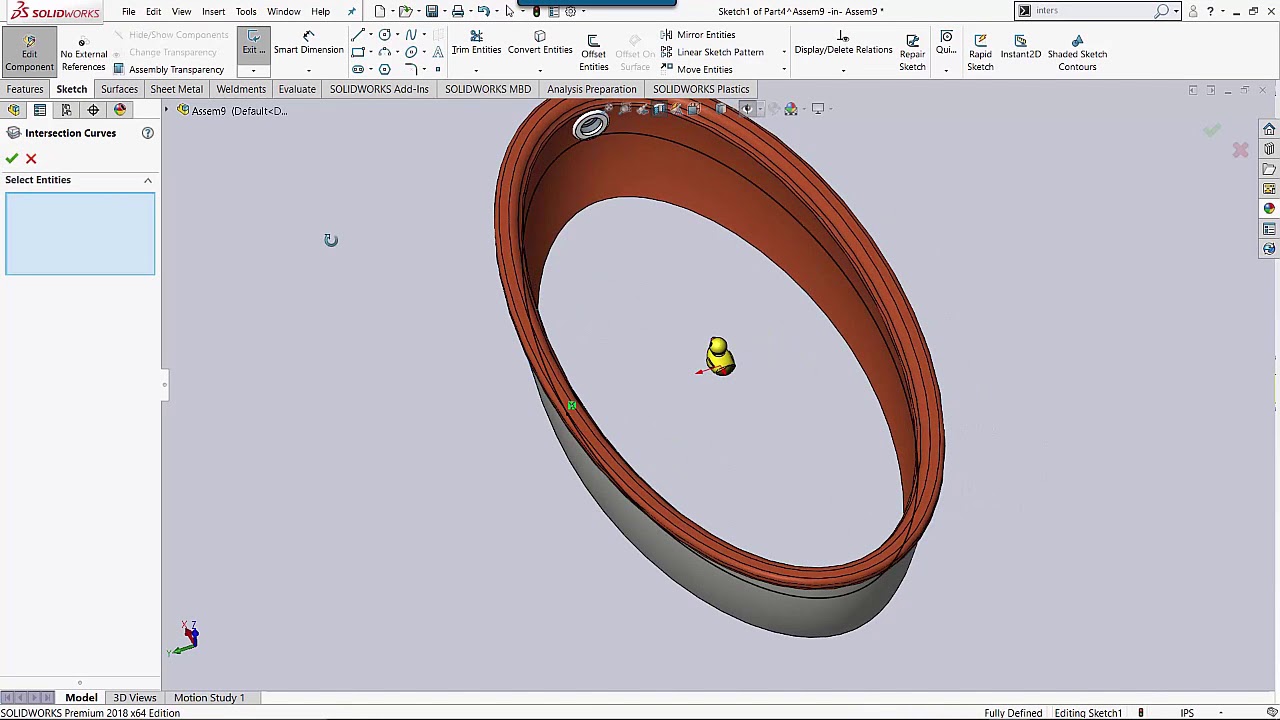Image resolution: width=1280 pixels, height=720 pixels.
Task: Click the Repair Sketch tool
Action: tap(912, 52)
